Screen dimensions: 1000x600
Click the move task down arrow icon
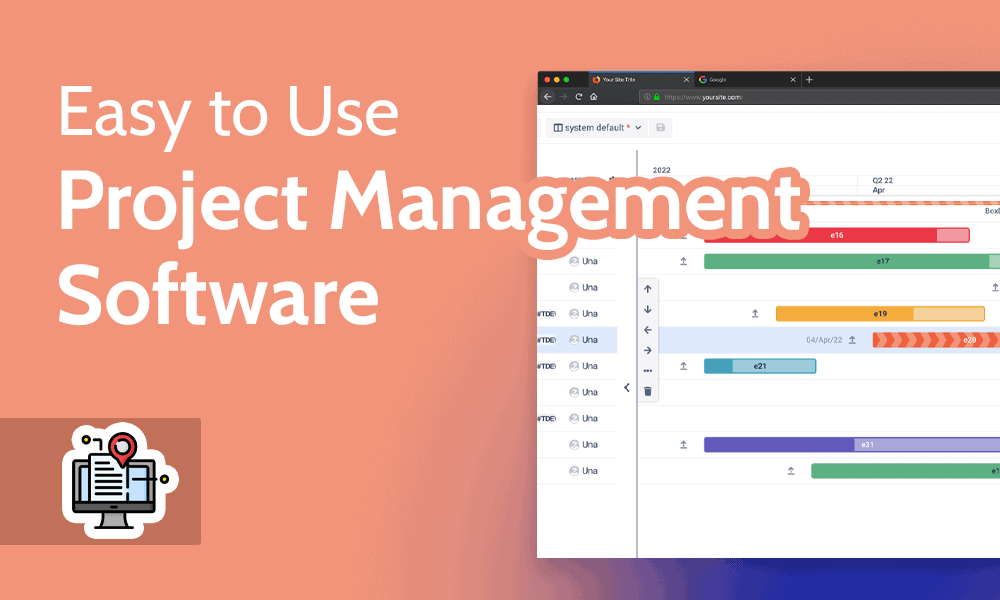pyautogui.click(x=647, y=310)
